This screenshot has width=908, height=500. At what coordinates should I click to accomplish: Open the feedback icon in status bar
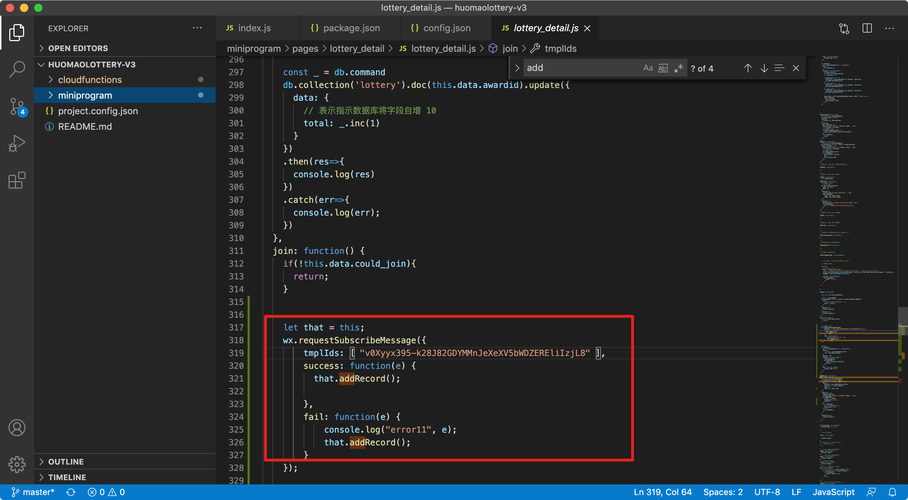point(871,492)
